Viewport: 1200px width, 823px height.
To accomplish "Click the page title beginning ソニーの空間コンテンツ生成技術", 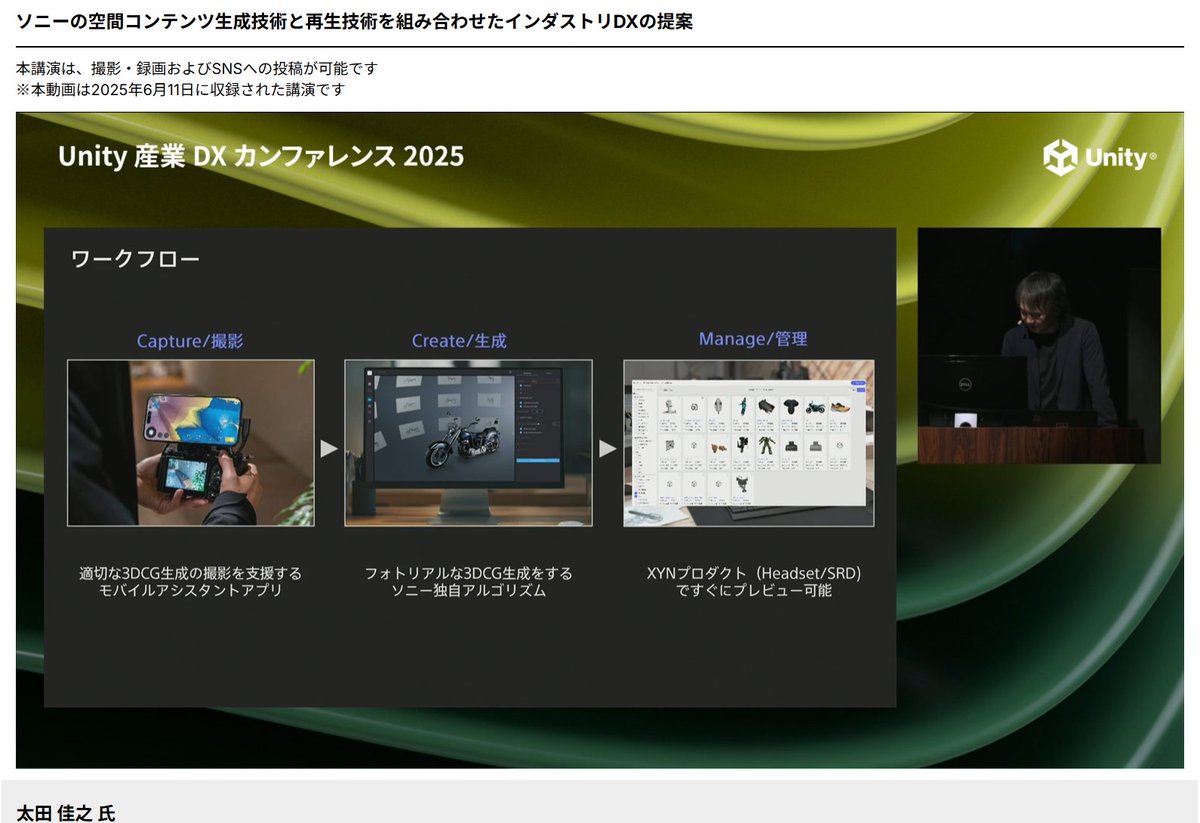I will coord(355,21).
